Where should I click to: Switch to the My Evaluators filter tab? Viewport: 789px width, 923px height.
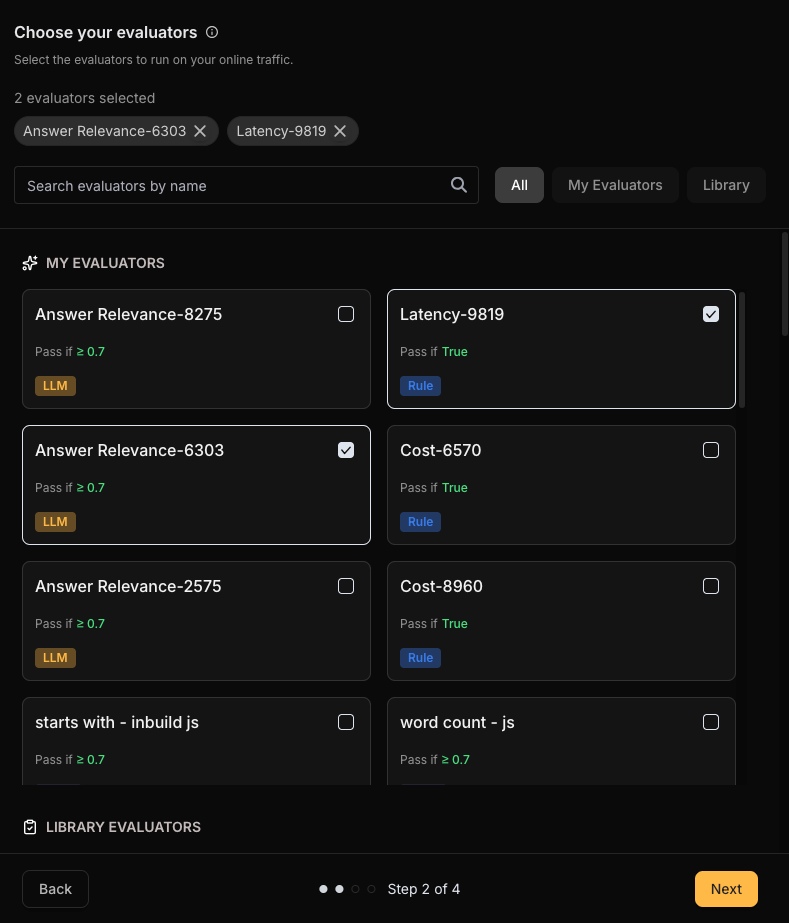pos(615,185)
